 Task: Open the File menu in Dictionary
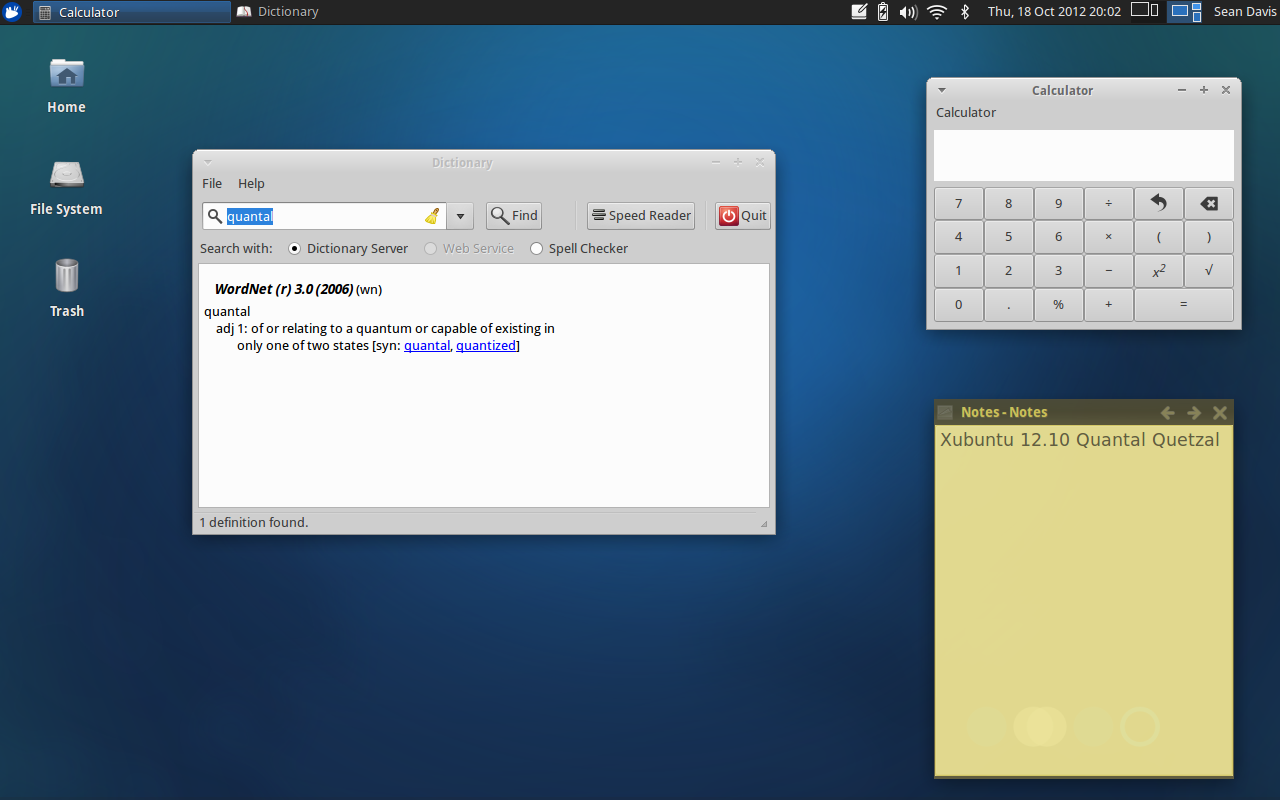211,183
